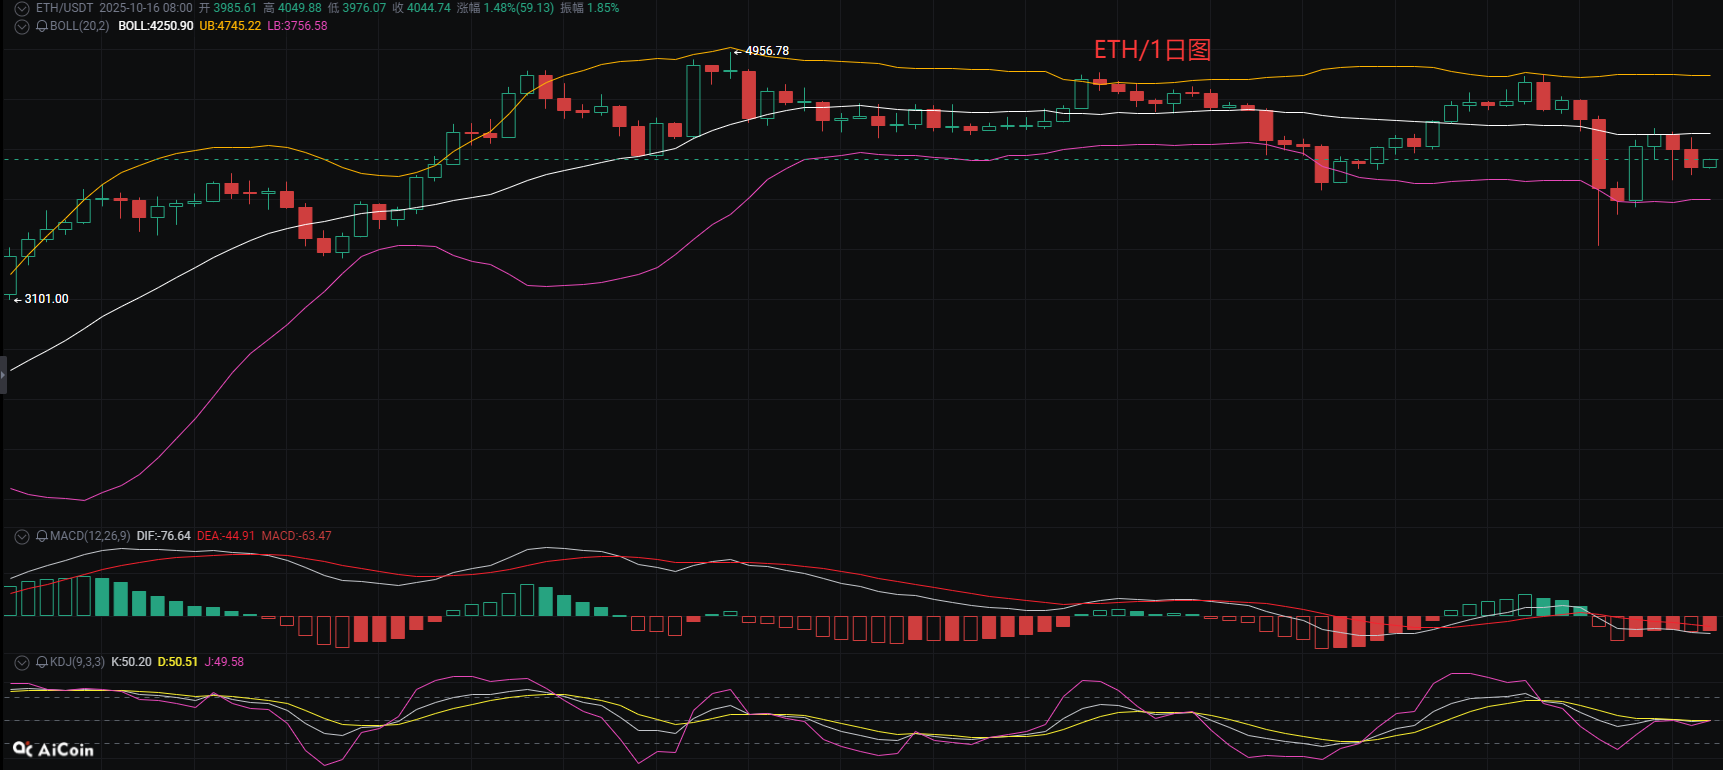This screenshot has height=770, width=1723.
Task: Click the high price 4049.88
Action: (x=300, y=8)
